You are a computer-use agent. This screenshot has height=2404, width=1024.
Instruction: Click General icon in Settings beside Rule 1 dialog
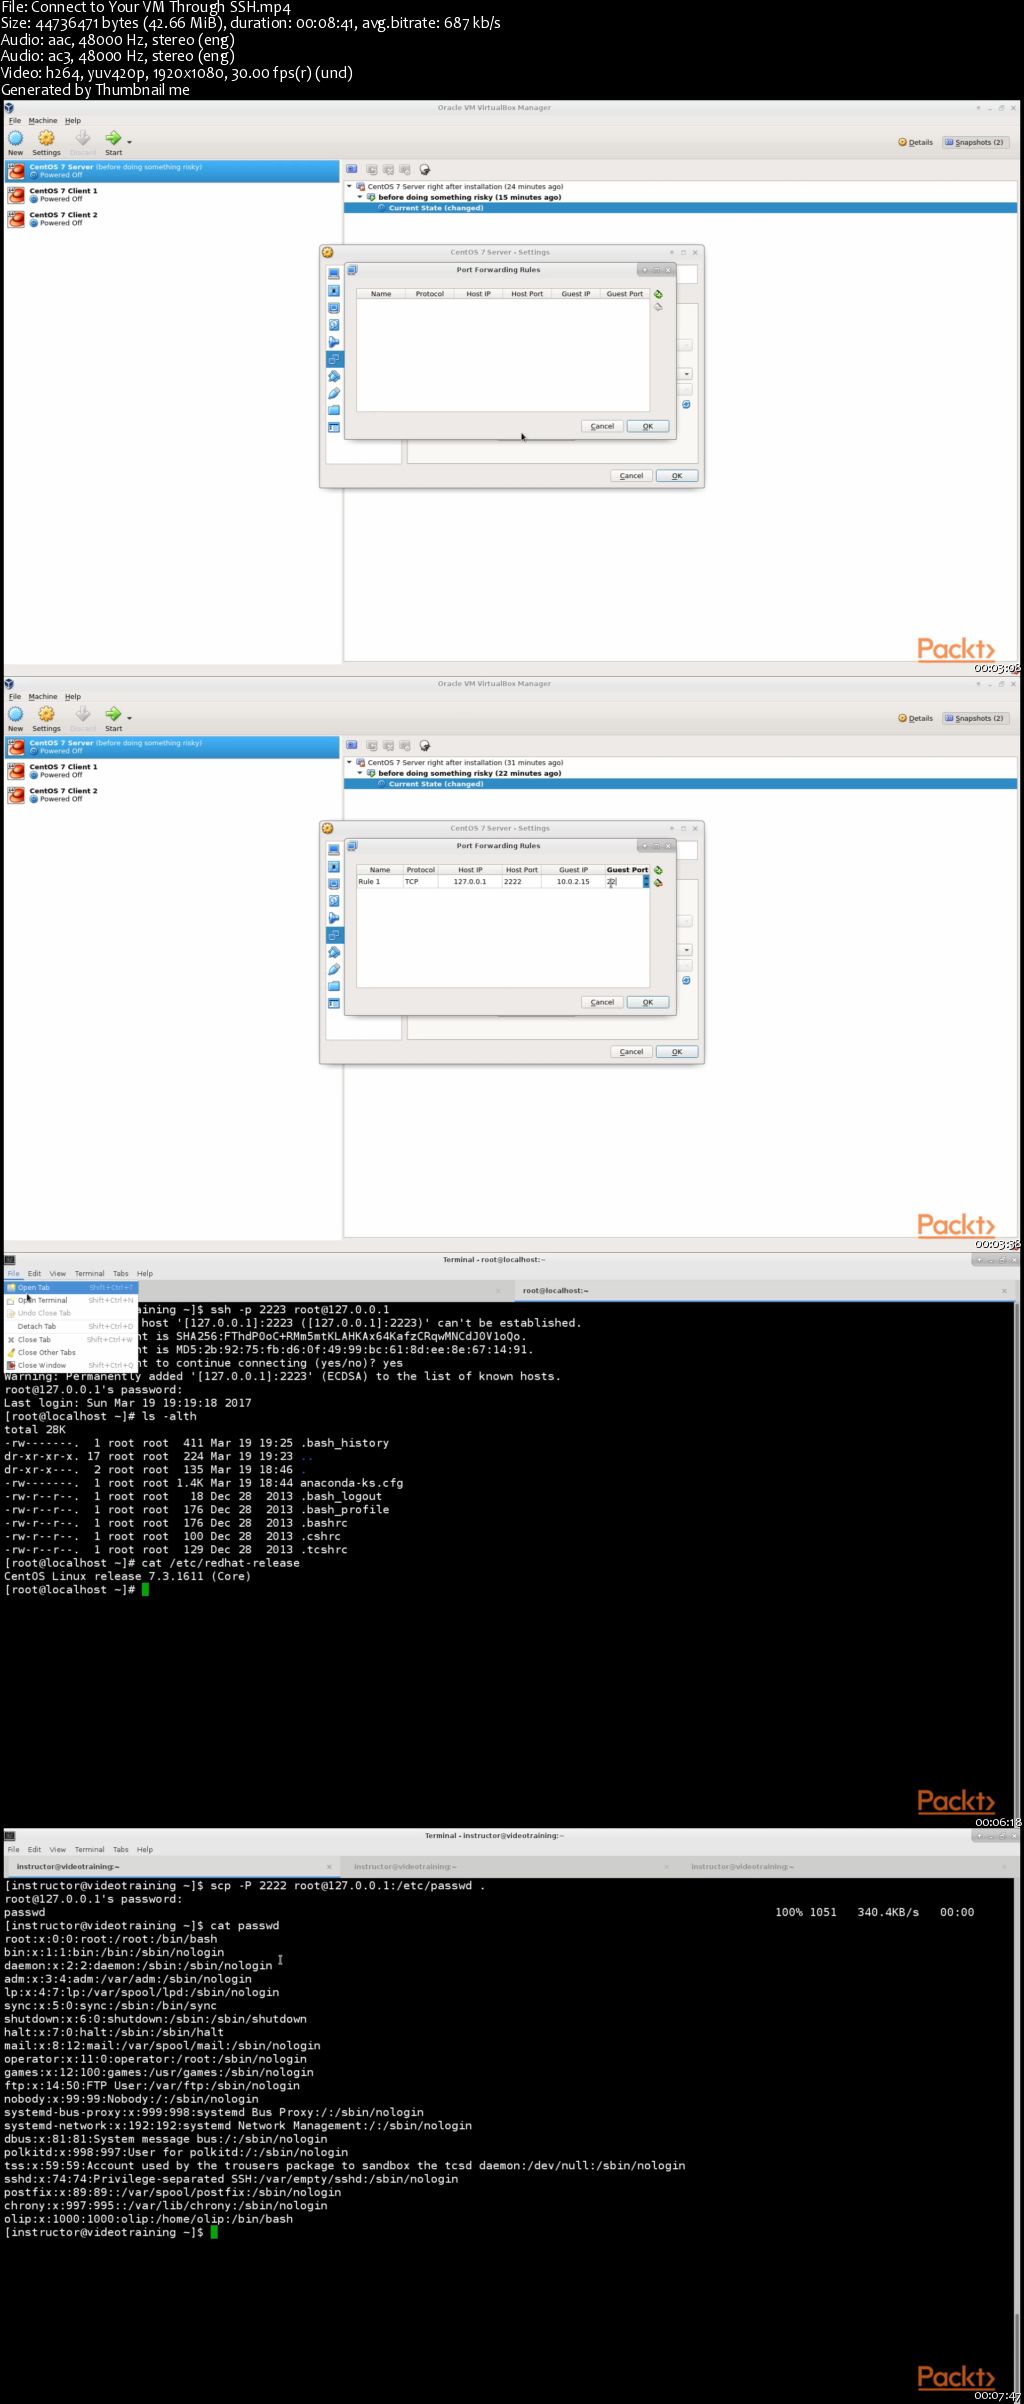coord(334,849)
